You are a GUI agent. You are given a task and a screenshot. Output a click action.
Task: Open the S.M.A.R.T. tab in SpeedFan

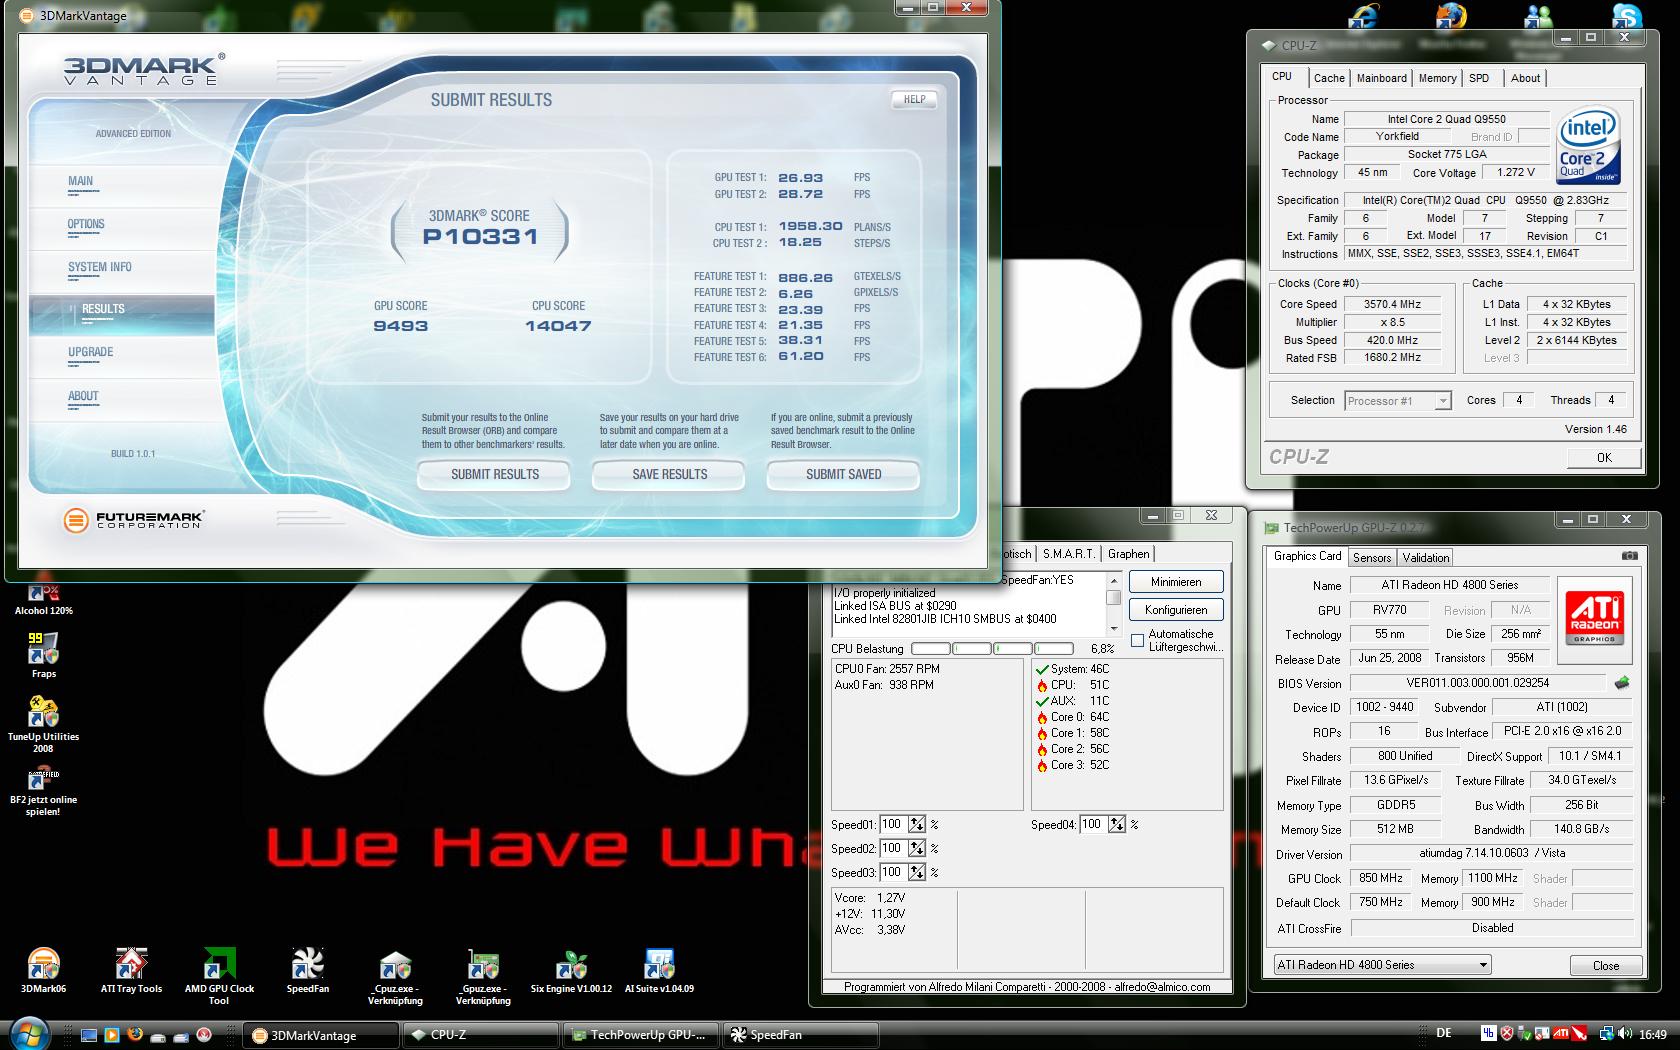click(x=1068, y=554)
